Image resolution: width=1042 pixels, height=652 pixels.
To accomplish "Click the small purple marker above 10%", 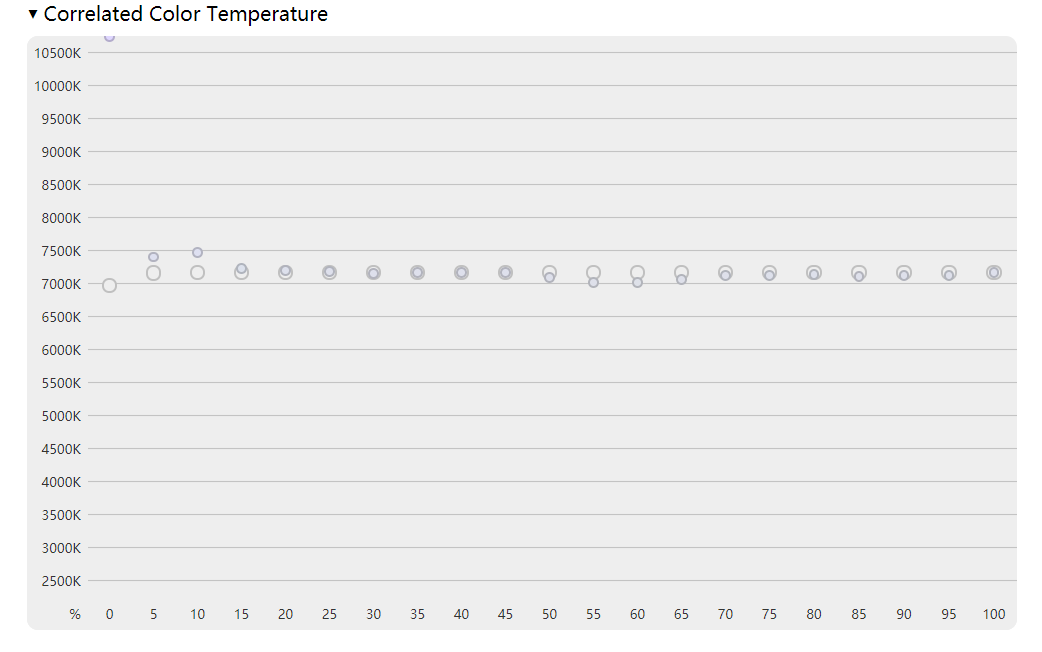I will point(197,253).
